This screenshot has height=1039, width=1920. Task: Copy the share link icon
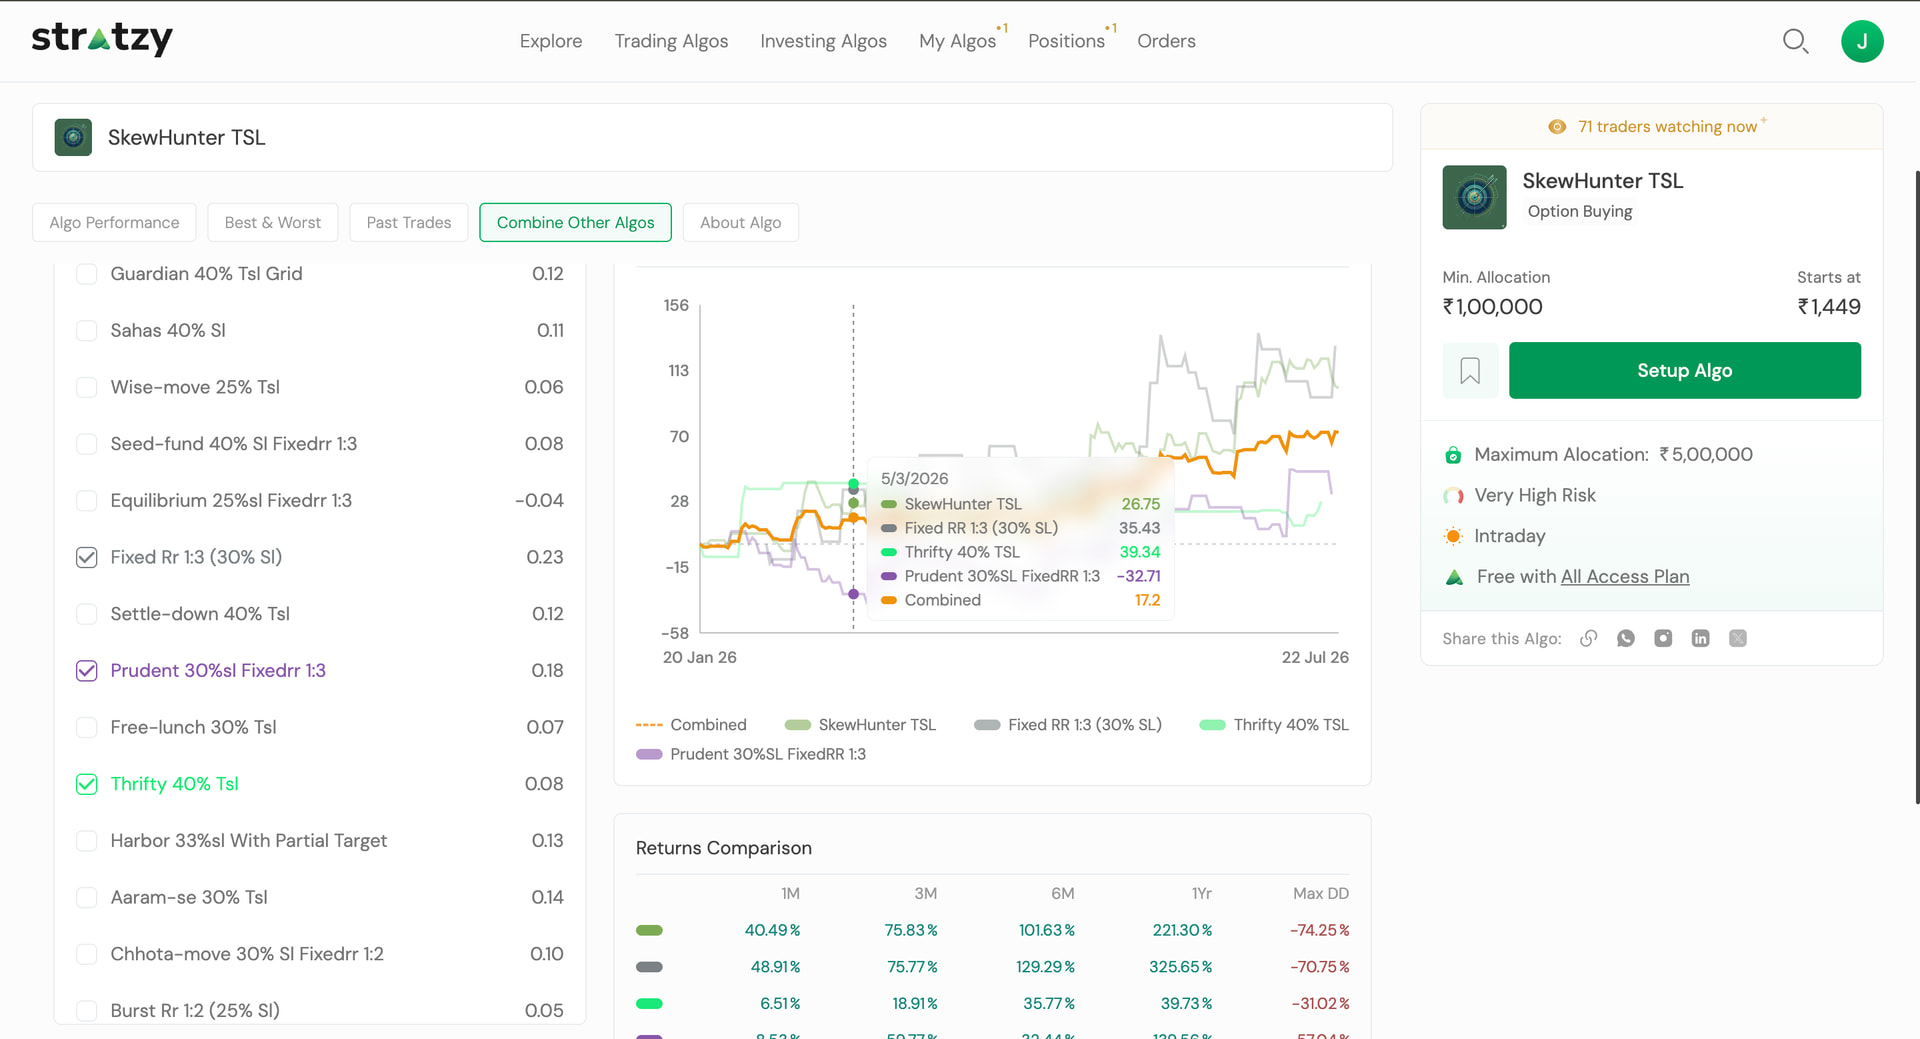(1588, 638)
